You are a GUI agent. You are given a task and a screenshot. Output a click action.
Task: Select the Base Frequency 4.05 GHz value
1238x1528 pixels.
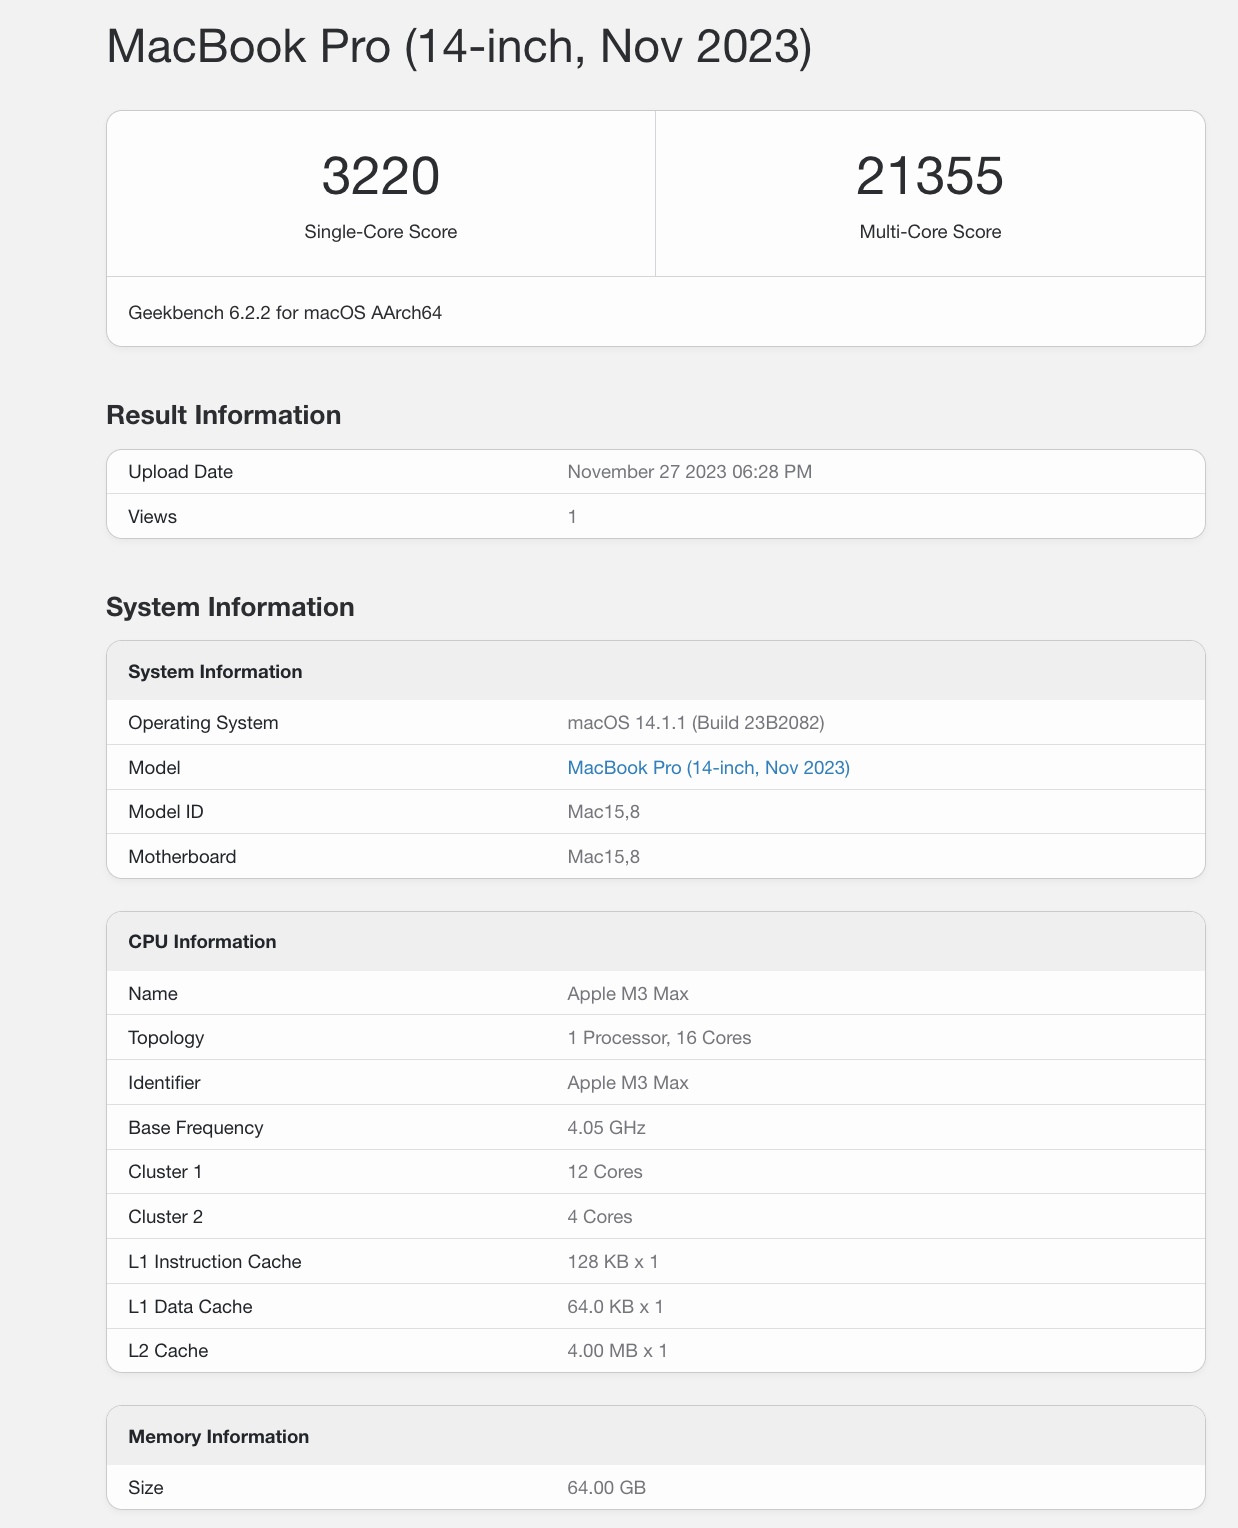pos(606,1127)
